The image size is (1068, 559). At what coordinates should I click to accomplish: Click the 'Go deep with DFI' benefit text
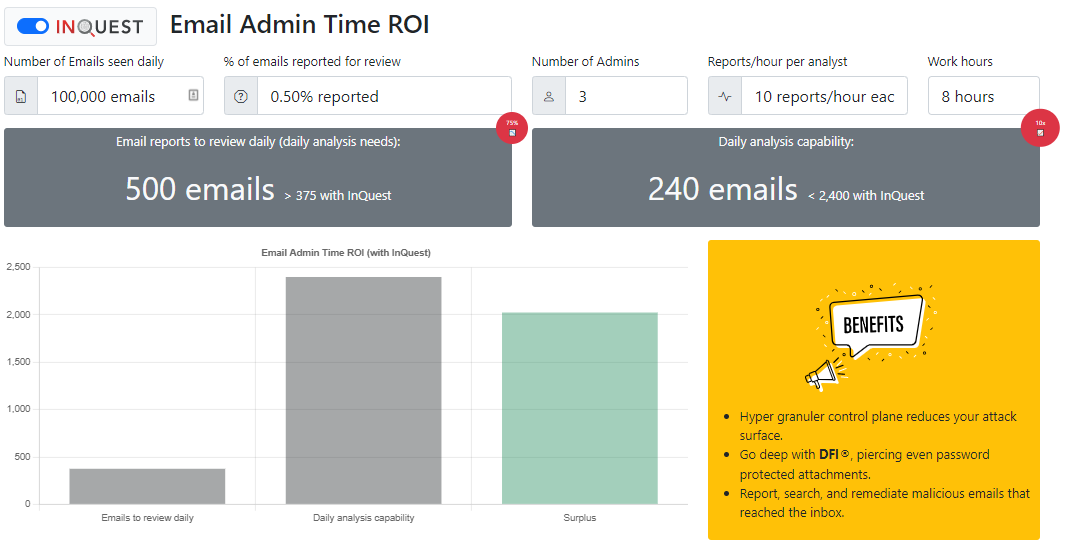pyautogui.click(x=864, y=464)
